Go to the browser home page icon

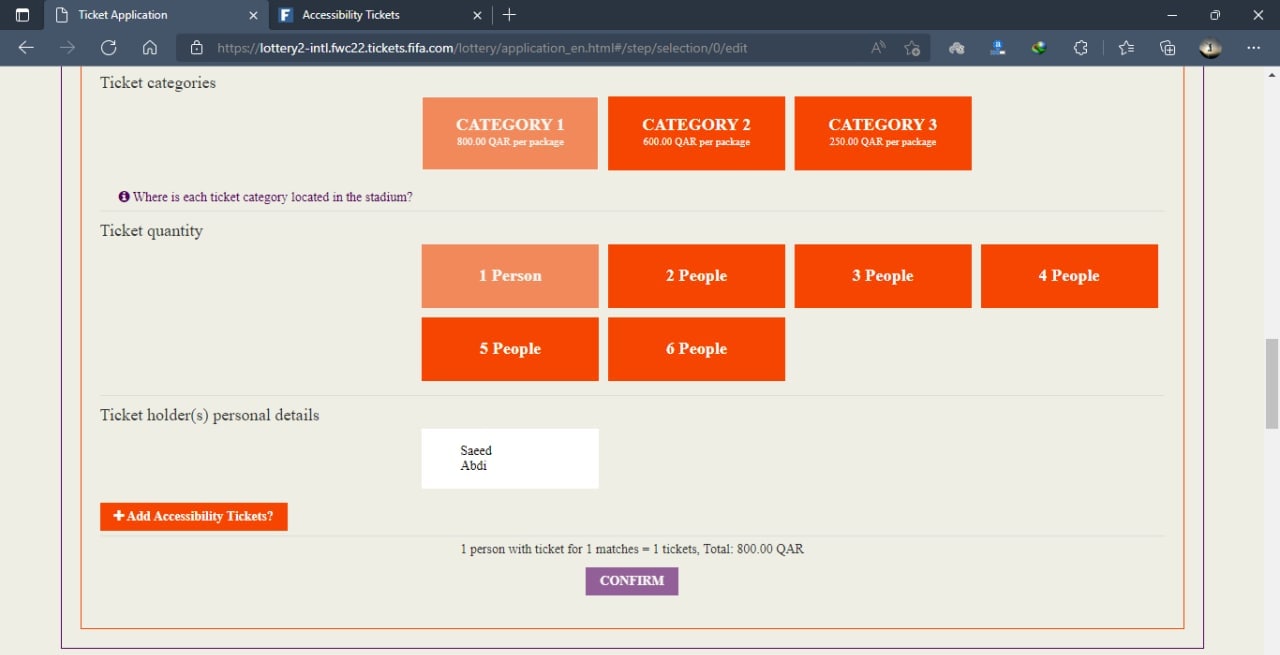150,47
